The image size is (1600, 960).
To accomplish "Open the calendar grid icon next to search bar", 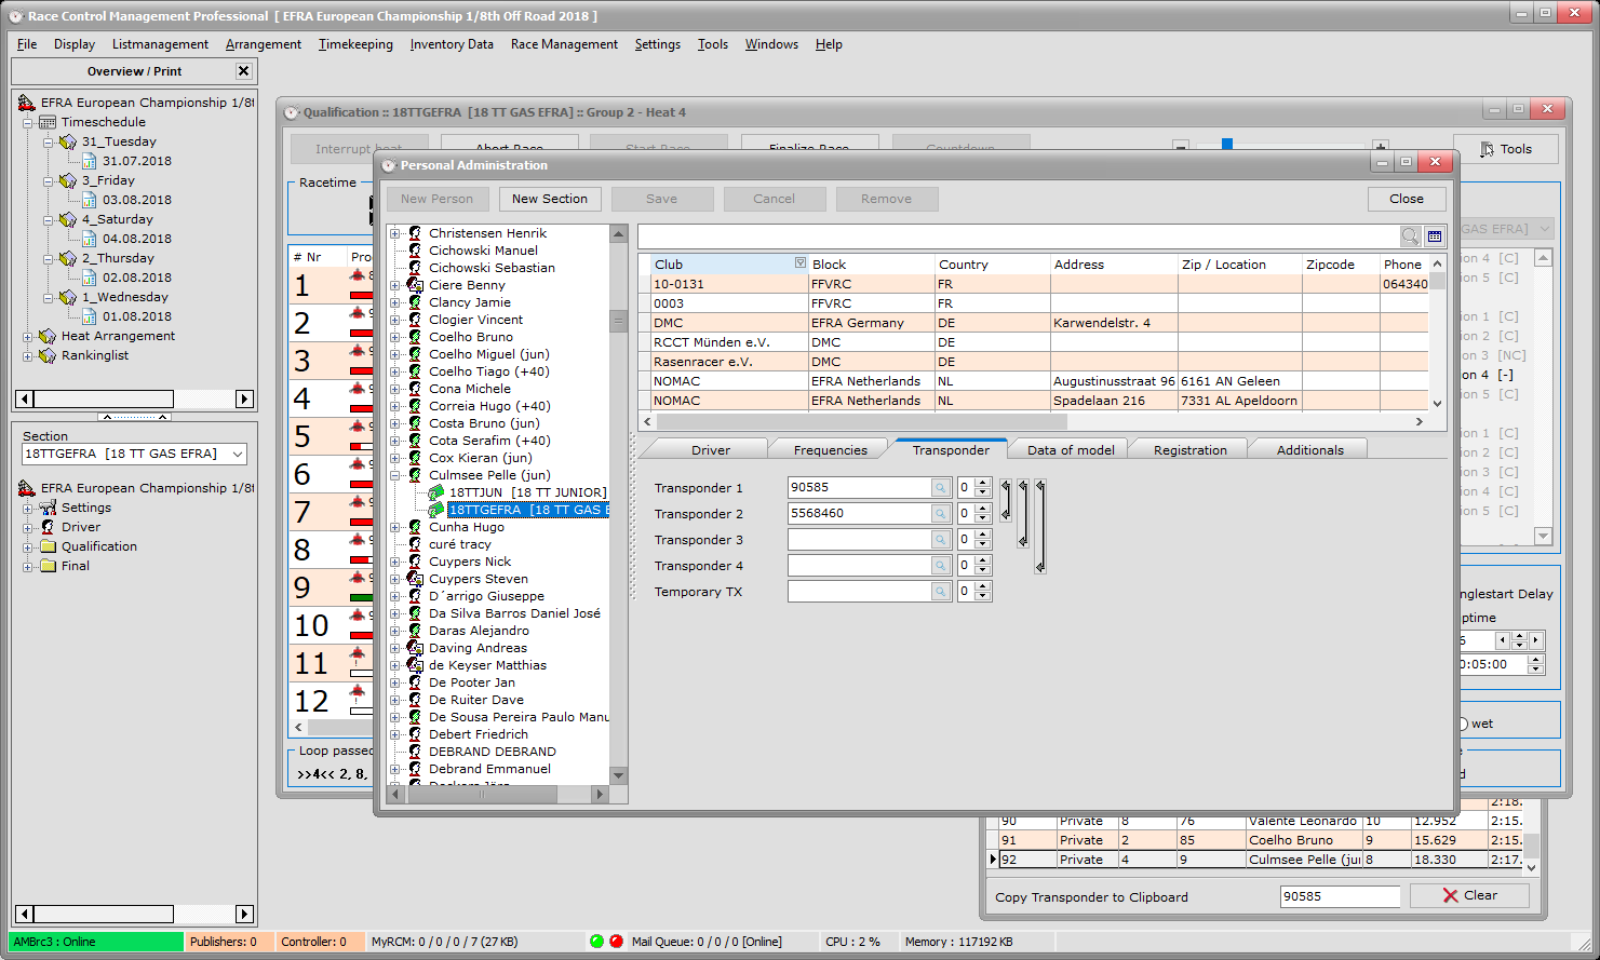I will click(x=1434, y=237).
